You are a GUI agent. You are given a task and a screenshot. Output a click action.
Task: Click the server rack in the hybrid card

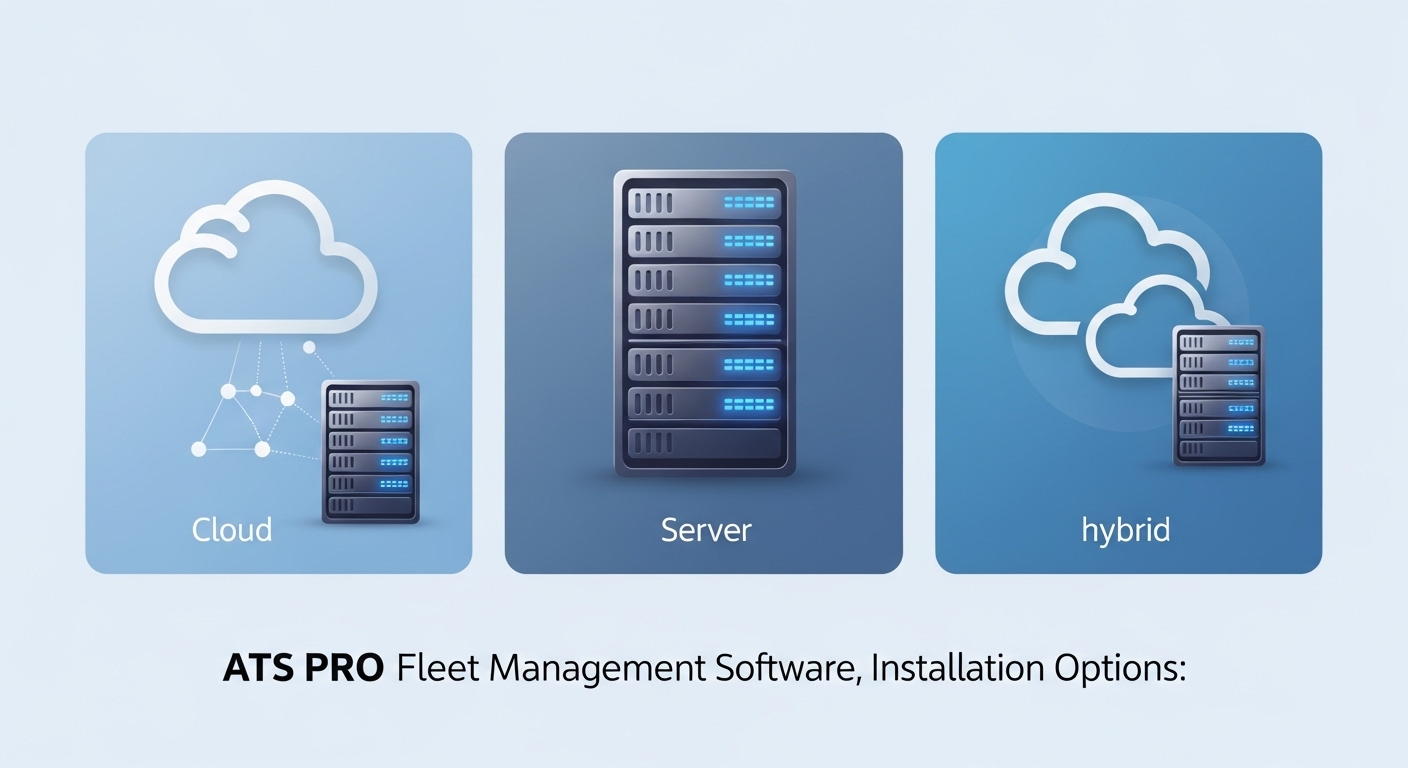tap(1217, 396)
